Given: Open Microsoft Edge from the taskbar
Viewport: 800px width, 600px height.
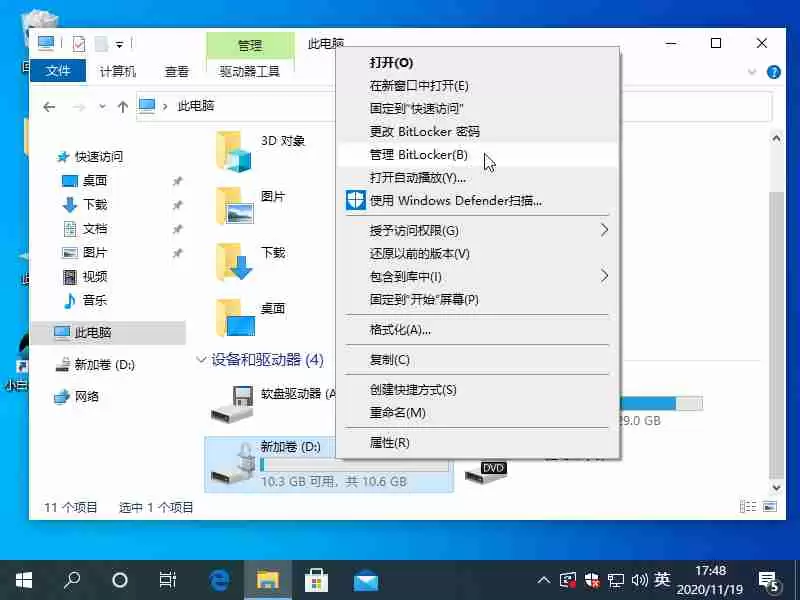Looking at the screenshot, I should 220,578.
